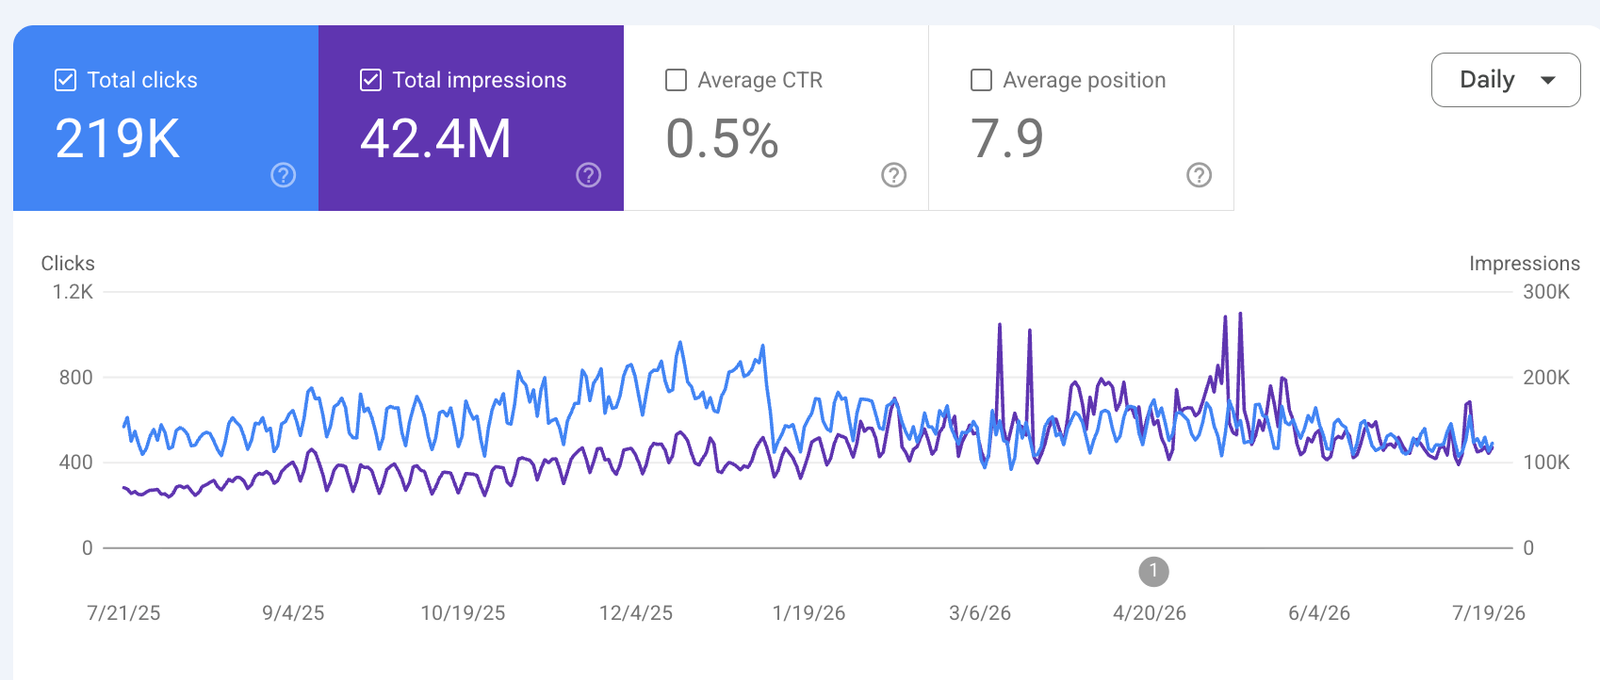Uncheck the Total impressions checkbox
1600x680 pixels.
(370, 80)
